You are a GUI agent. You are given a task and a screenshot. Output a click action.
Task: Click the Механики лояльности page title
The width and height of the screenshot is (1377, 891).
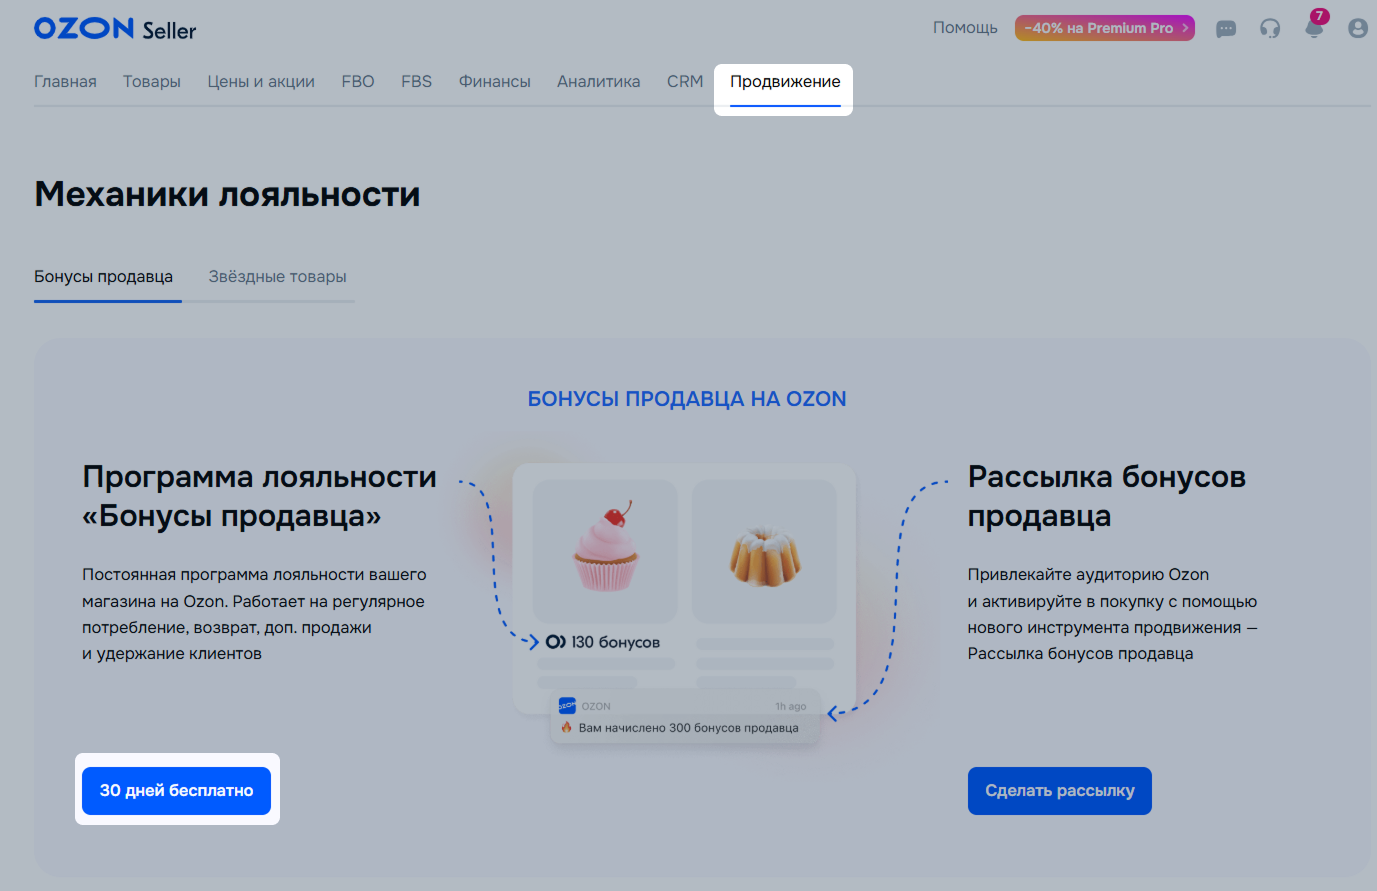click(x=227, y=194)
